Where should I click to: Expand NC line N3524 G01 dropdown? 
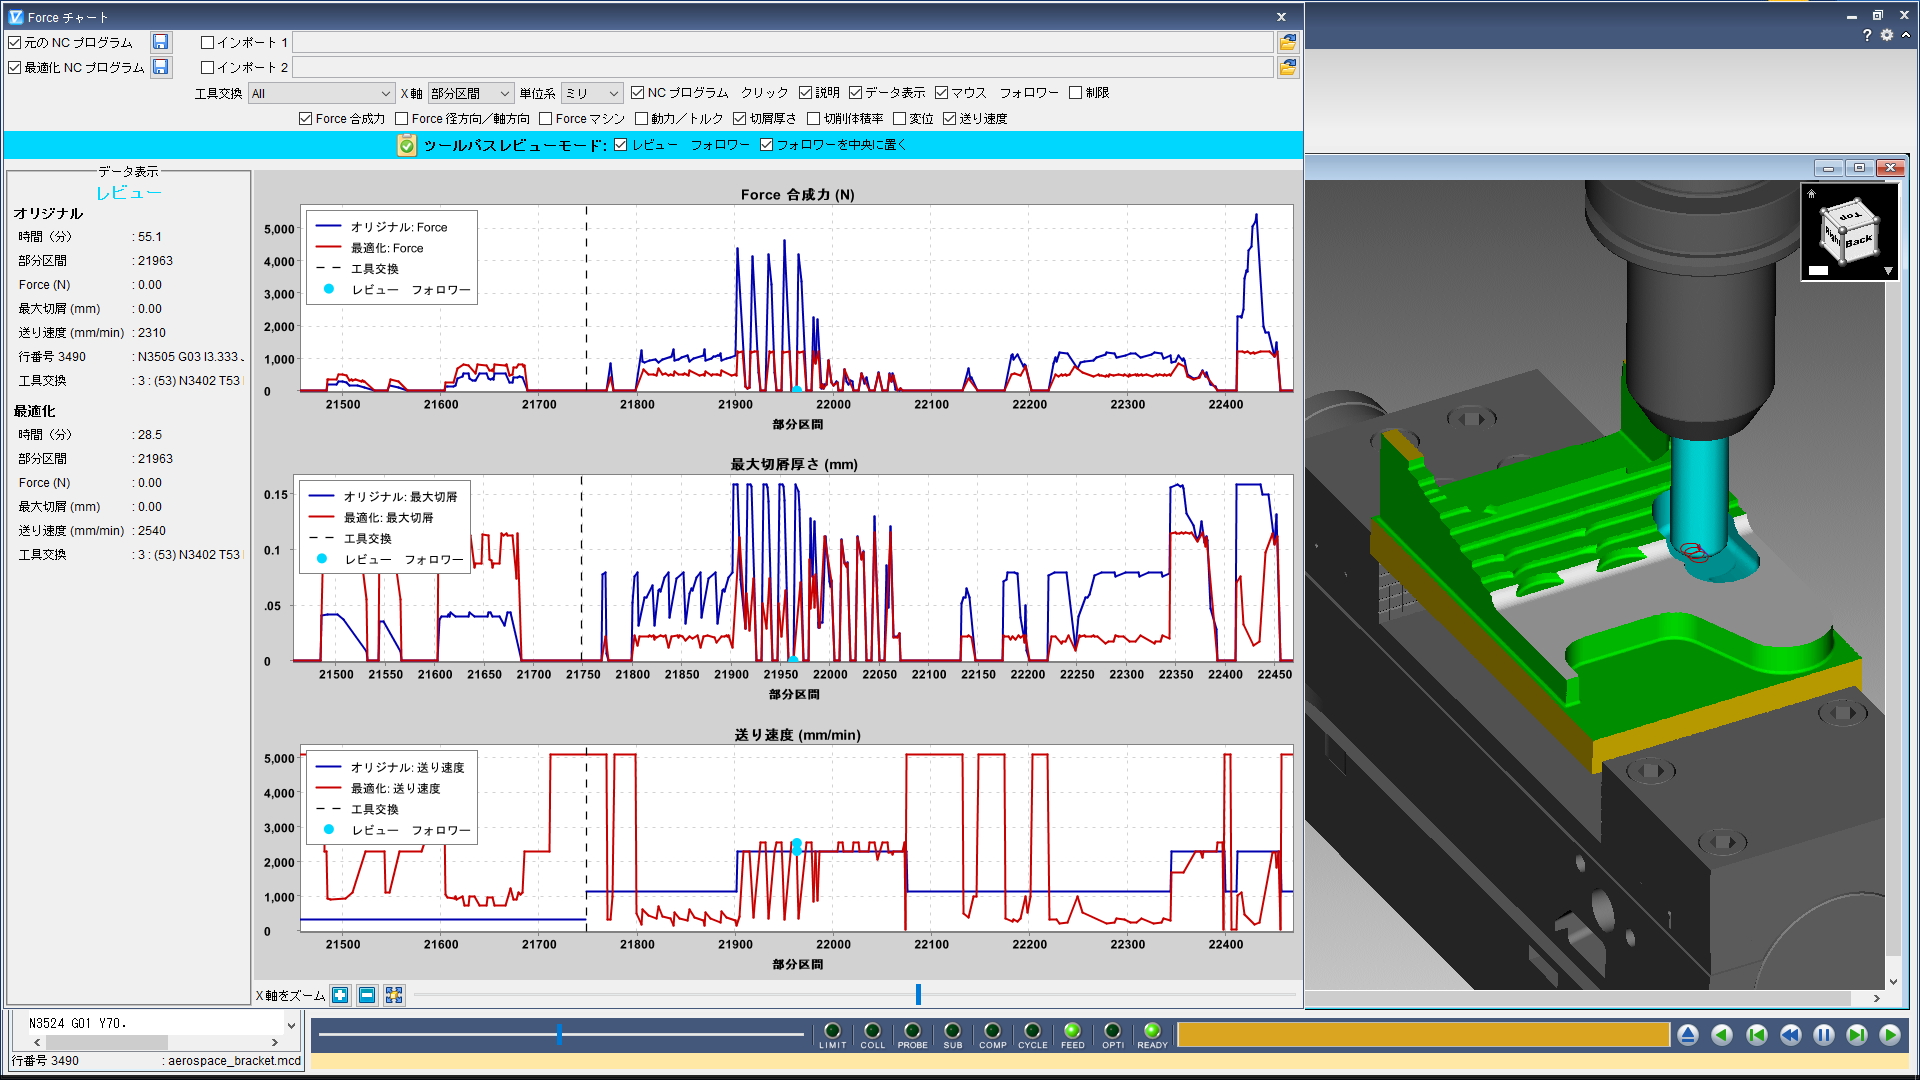click(x=291, y=1024)
